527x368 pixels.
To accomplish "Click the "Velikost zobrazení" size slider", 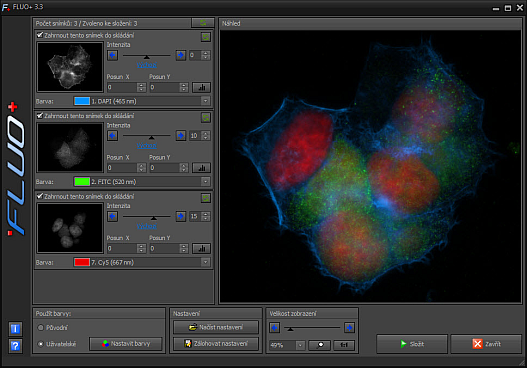I will pyautogui.click(x=312, y=328).
